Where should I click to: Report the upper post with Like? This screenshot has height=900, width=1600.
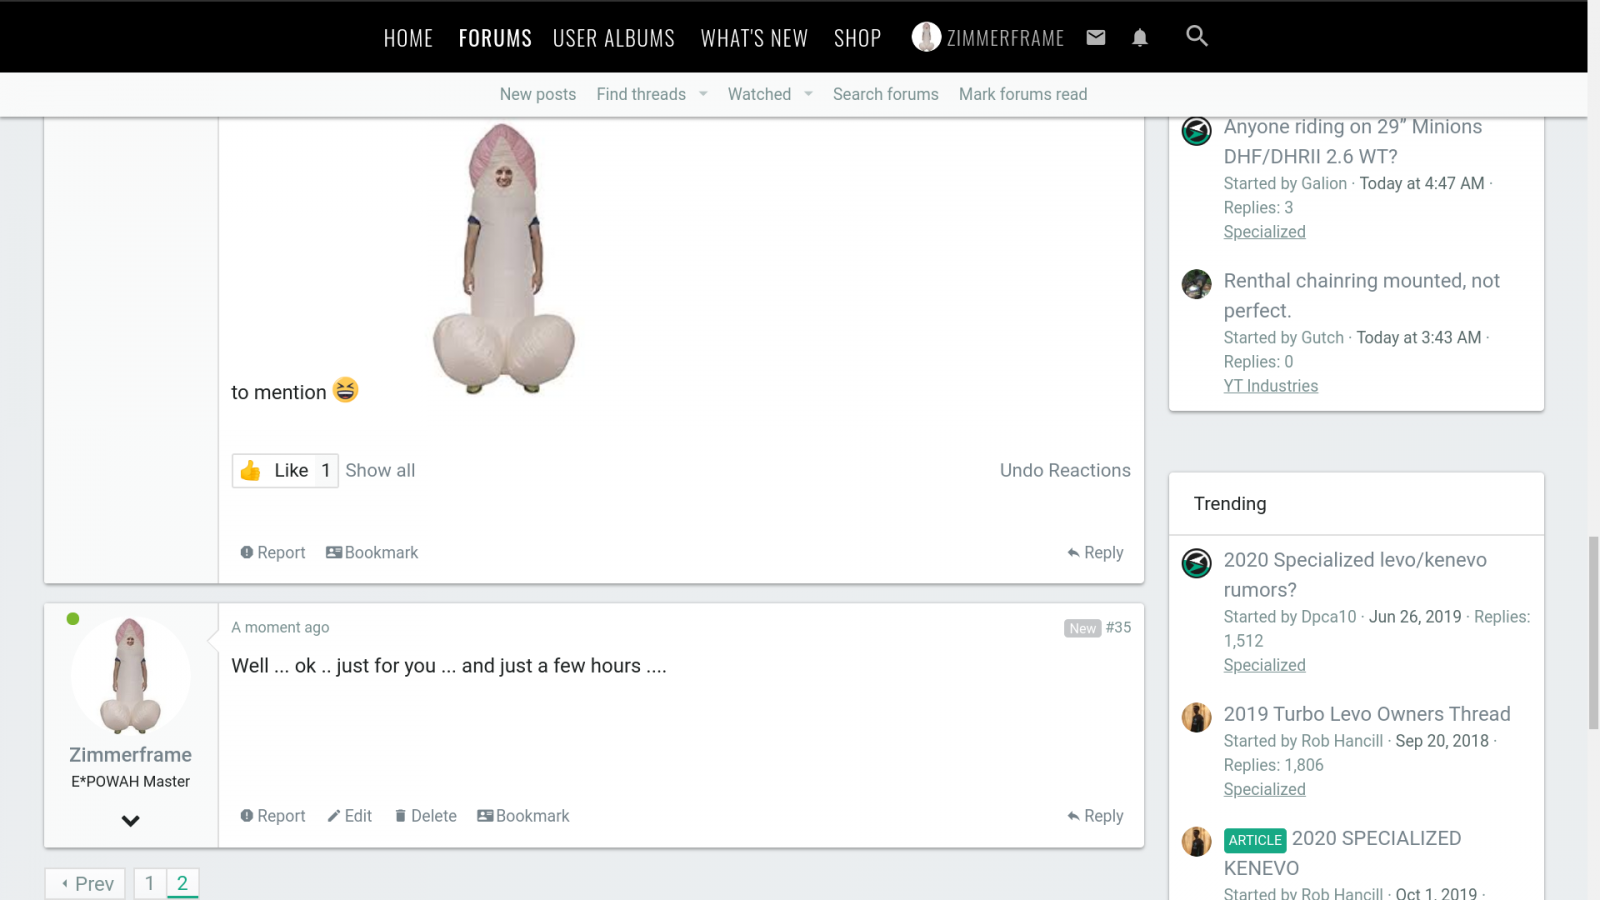click(273, 552)
